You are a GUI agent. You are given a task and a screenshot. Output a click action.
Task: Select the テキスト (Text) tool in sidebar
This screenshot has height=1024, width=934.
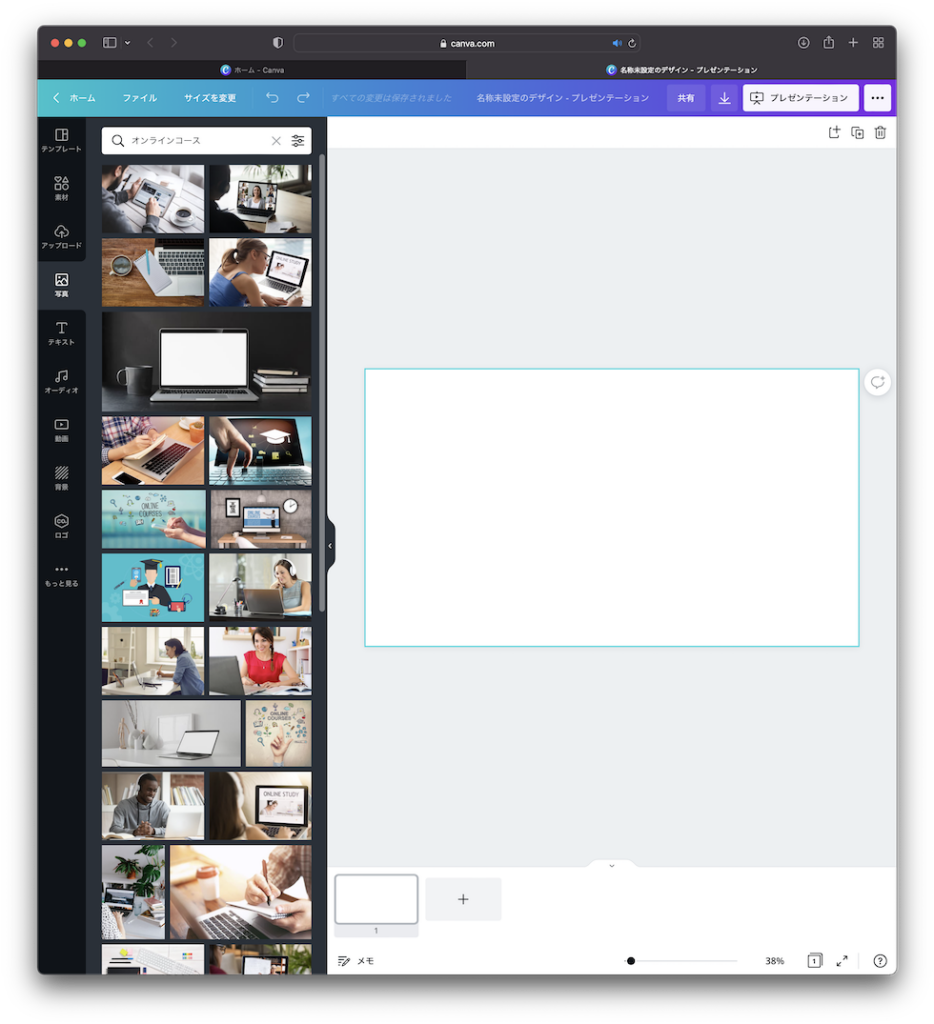(x=61, y=333)
